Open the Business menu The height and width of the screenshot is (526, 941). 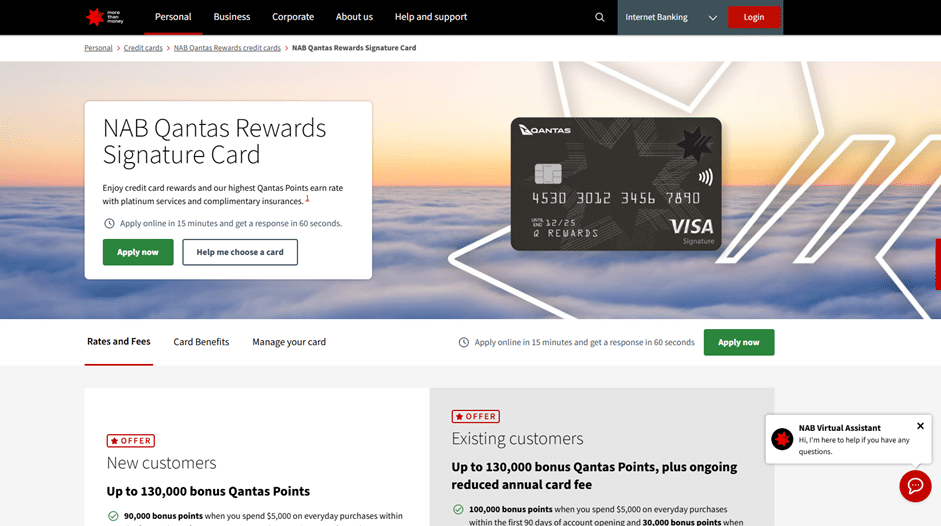[x=232, y=17]
